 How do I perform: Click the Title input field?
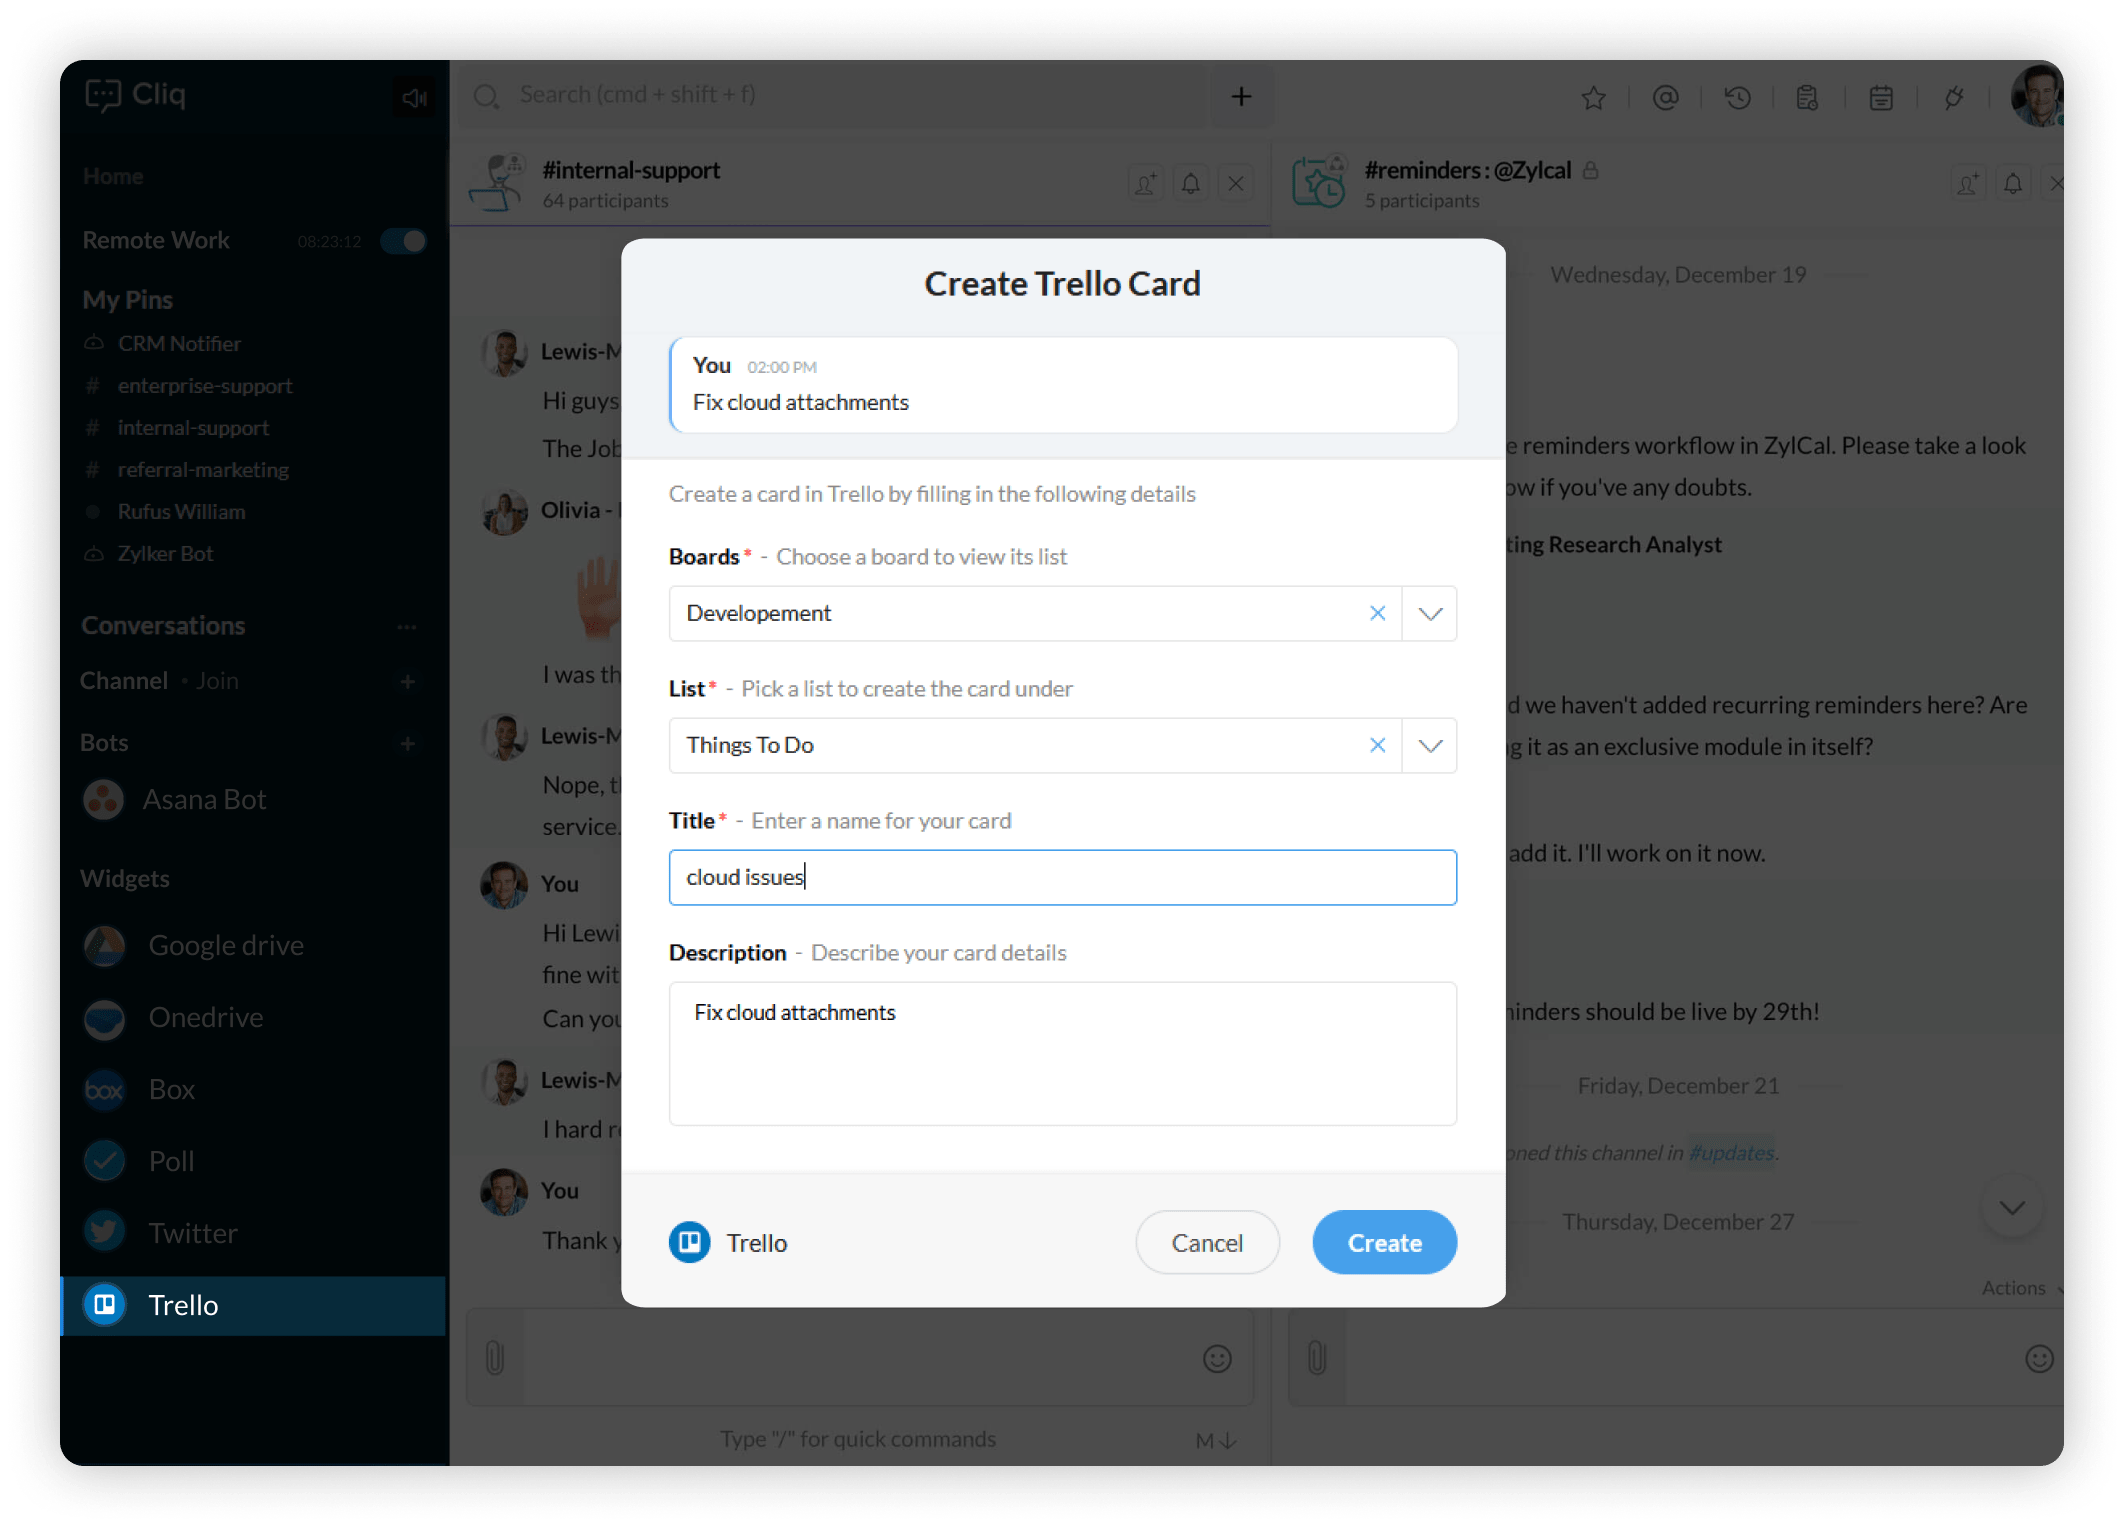1062,876
